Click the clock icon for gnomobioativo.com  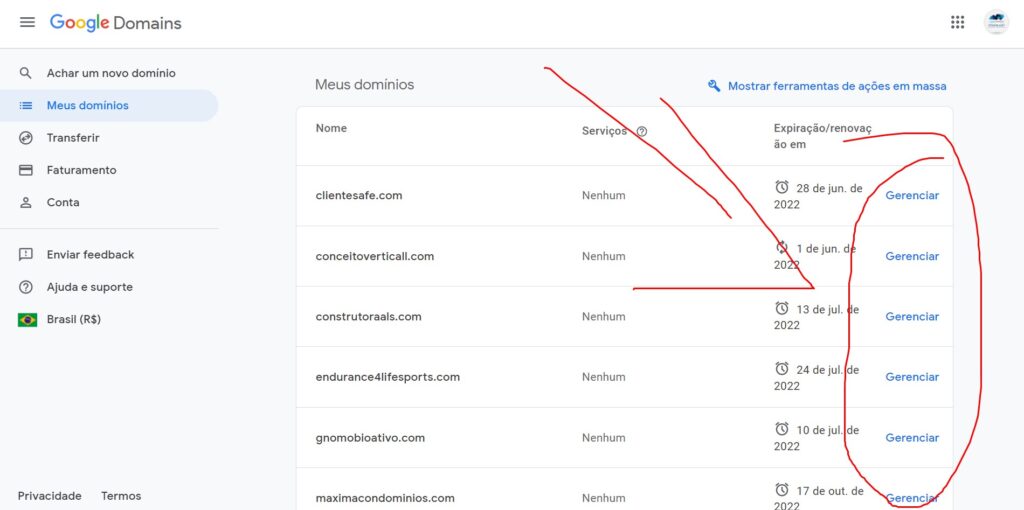[782, 429]
